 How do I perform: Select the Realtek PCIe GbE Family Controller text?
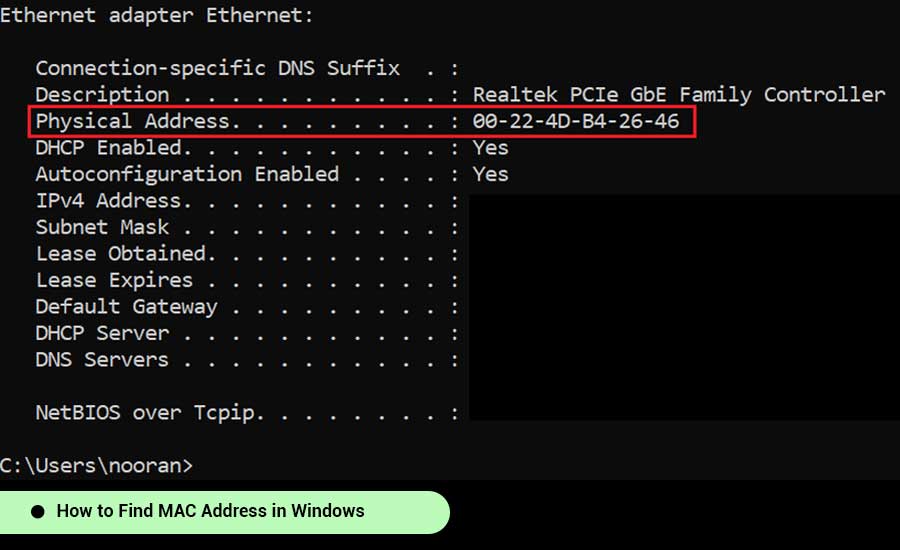tap(679, 95)
